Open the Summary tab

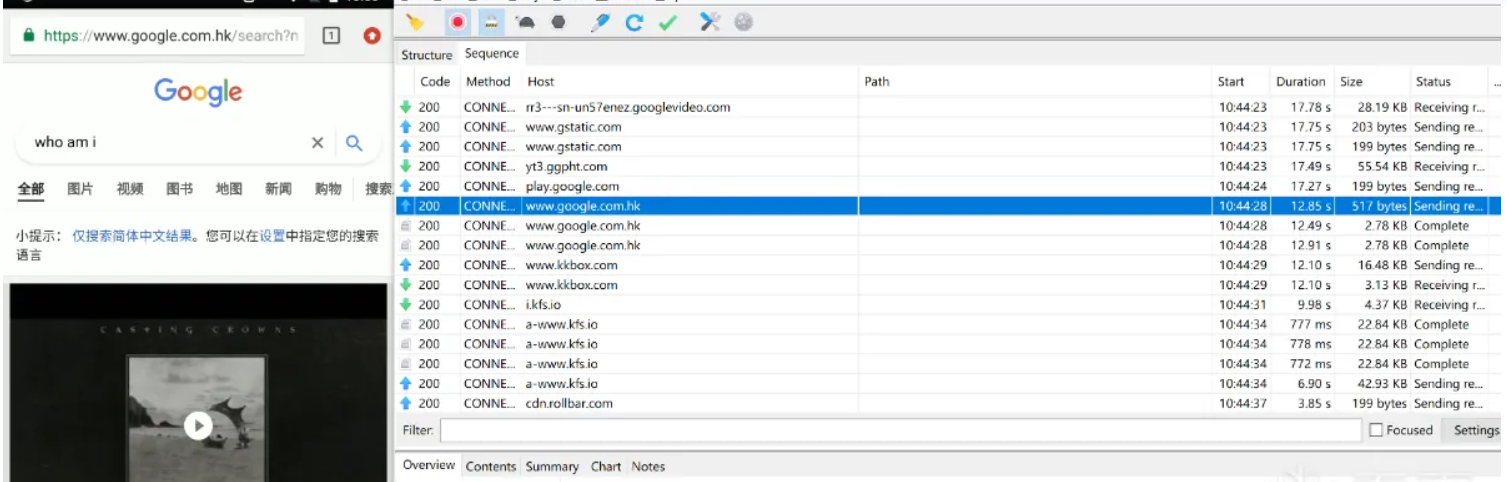[x=552, y=467]
